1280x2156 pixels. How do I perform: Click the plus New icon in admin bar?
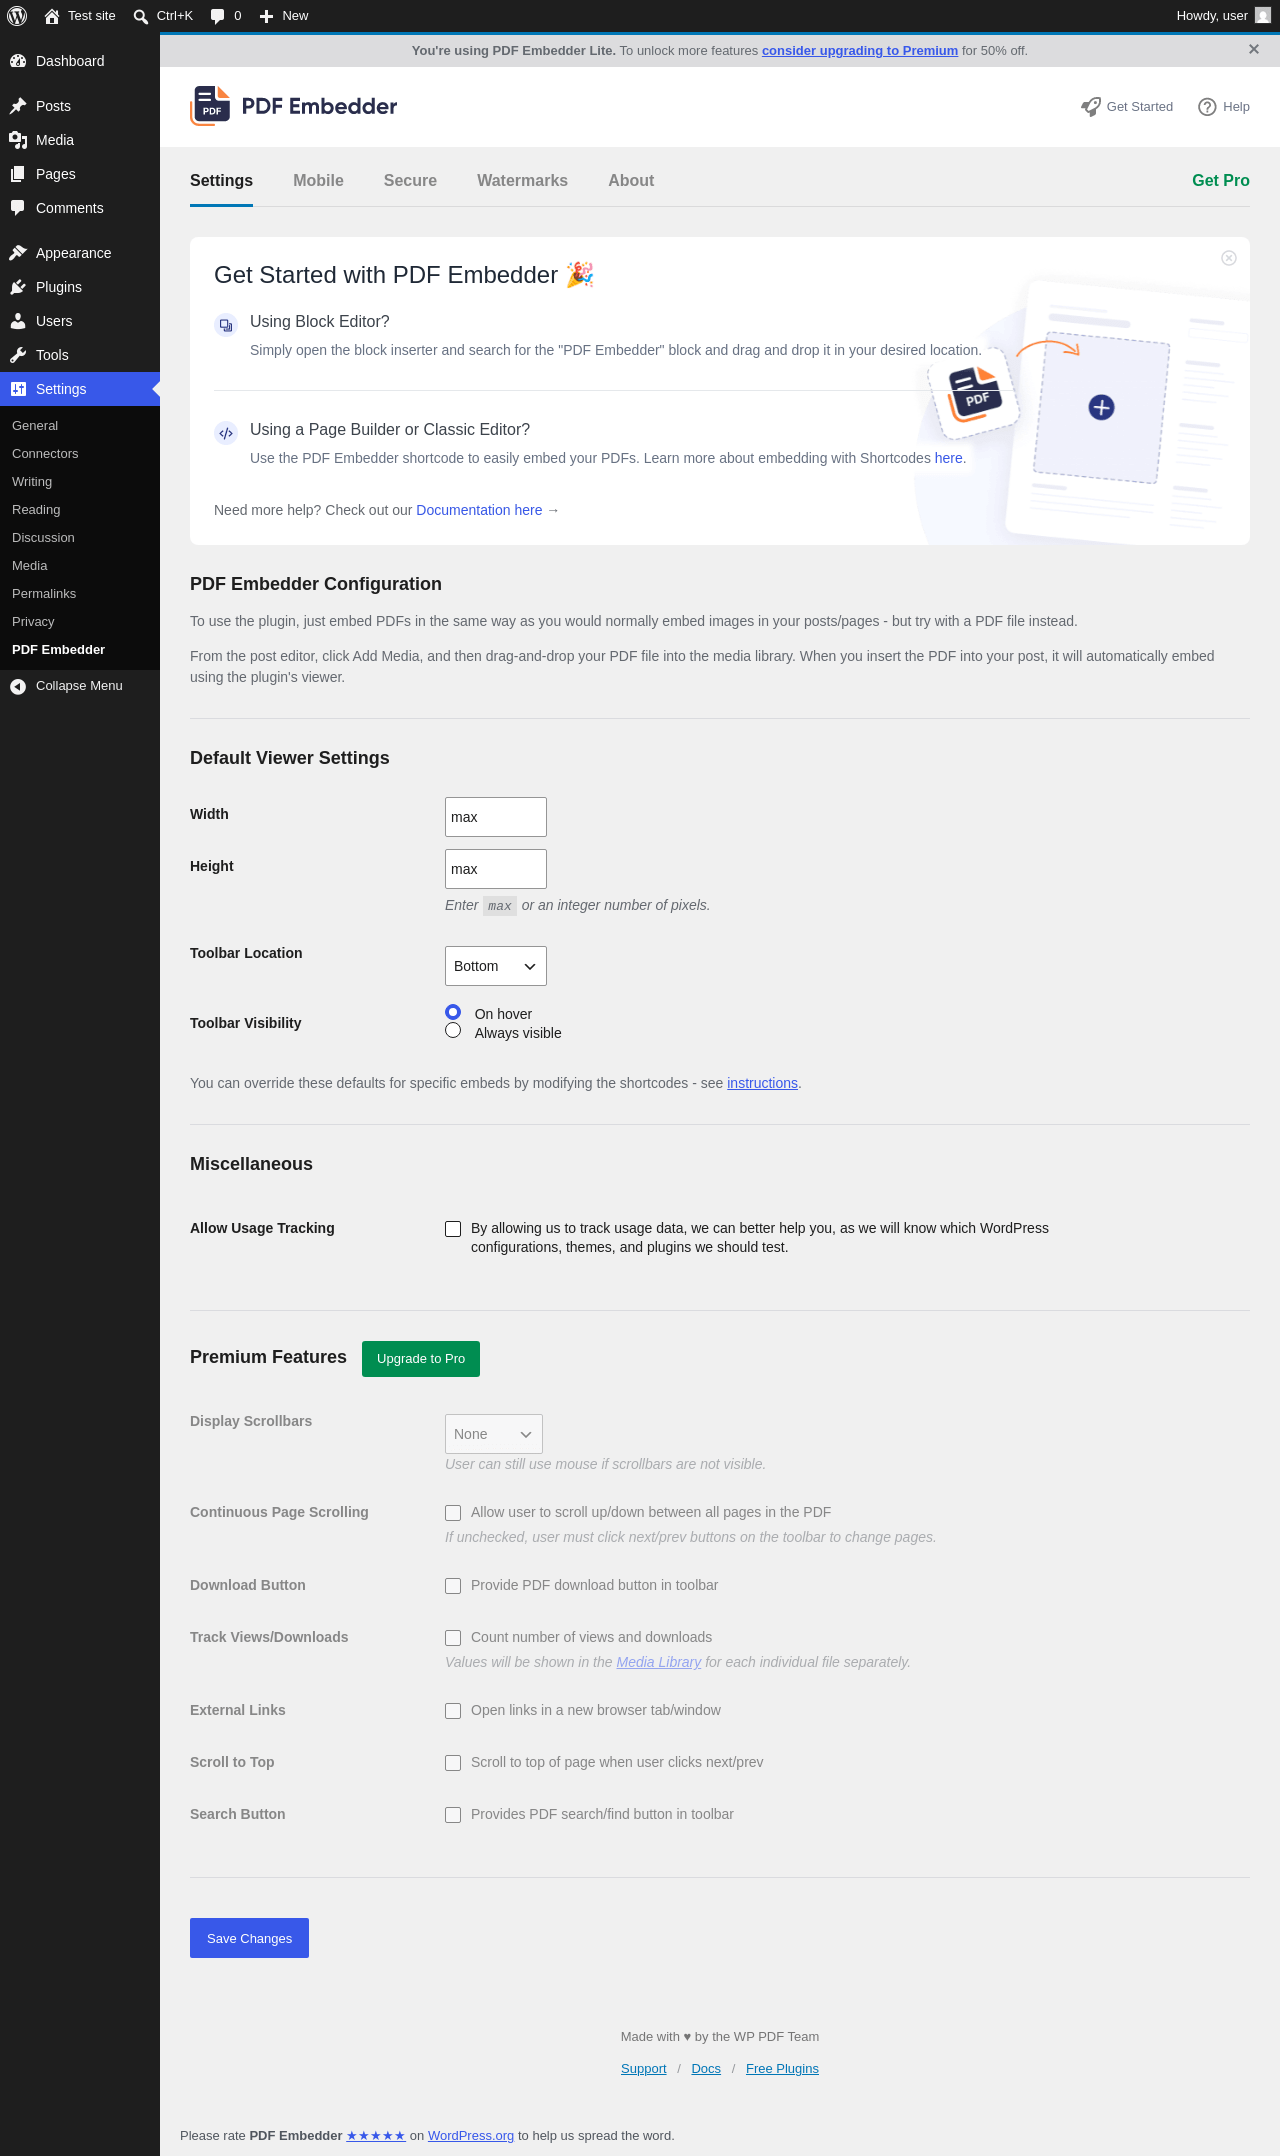point(267,16)
